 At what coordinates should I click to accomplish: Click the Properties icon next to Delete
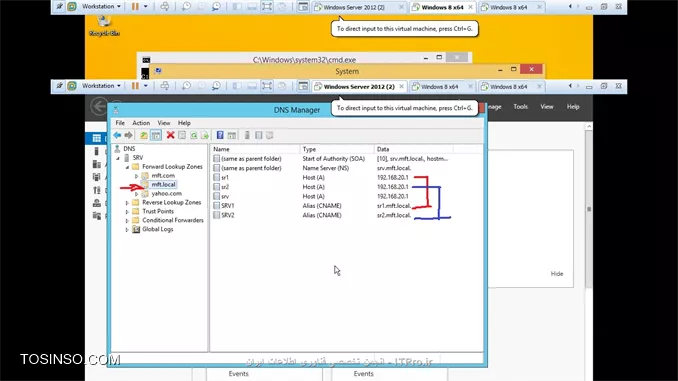(182, 135)
